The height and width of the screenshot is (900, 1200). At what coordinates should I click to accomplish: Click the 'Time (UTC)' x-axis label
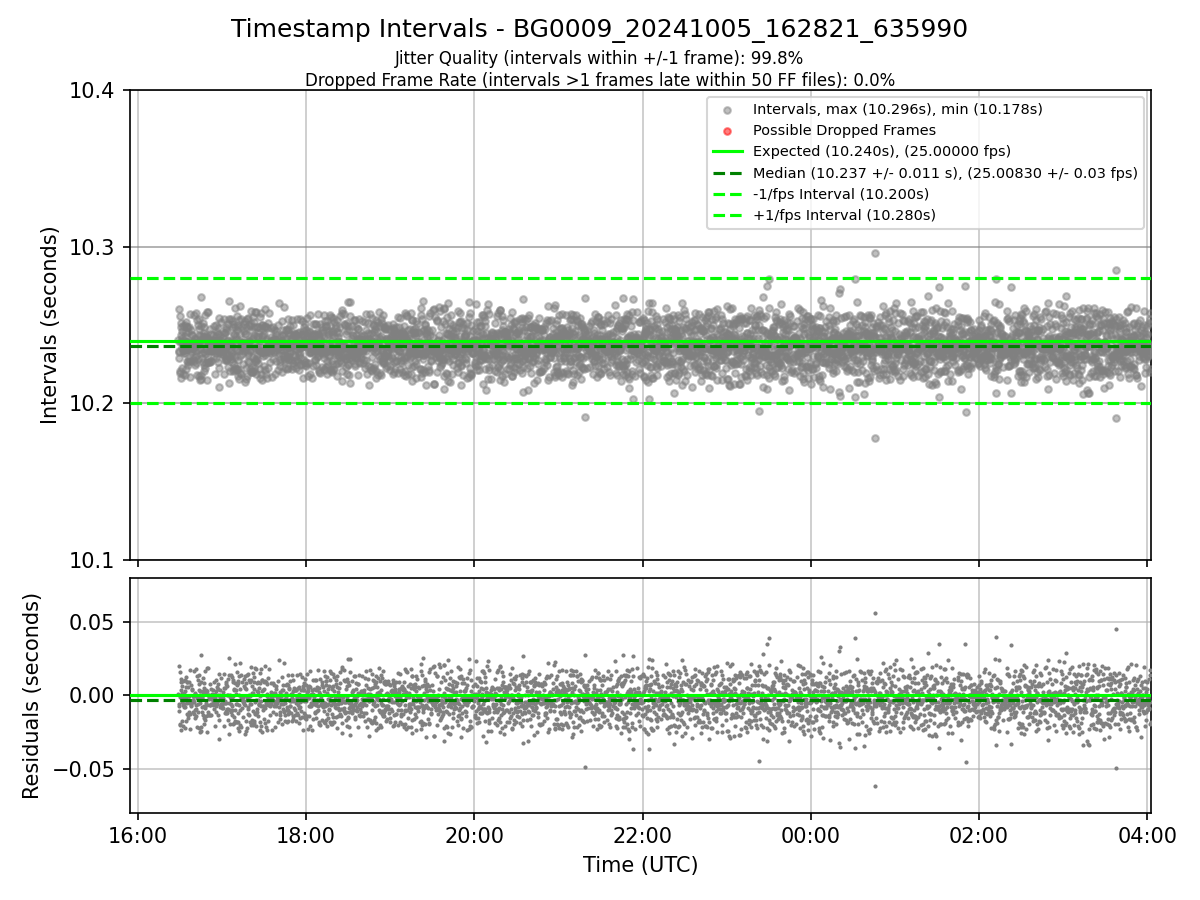[640, 865]
